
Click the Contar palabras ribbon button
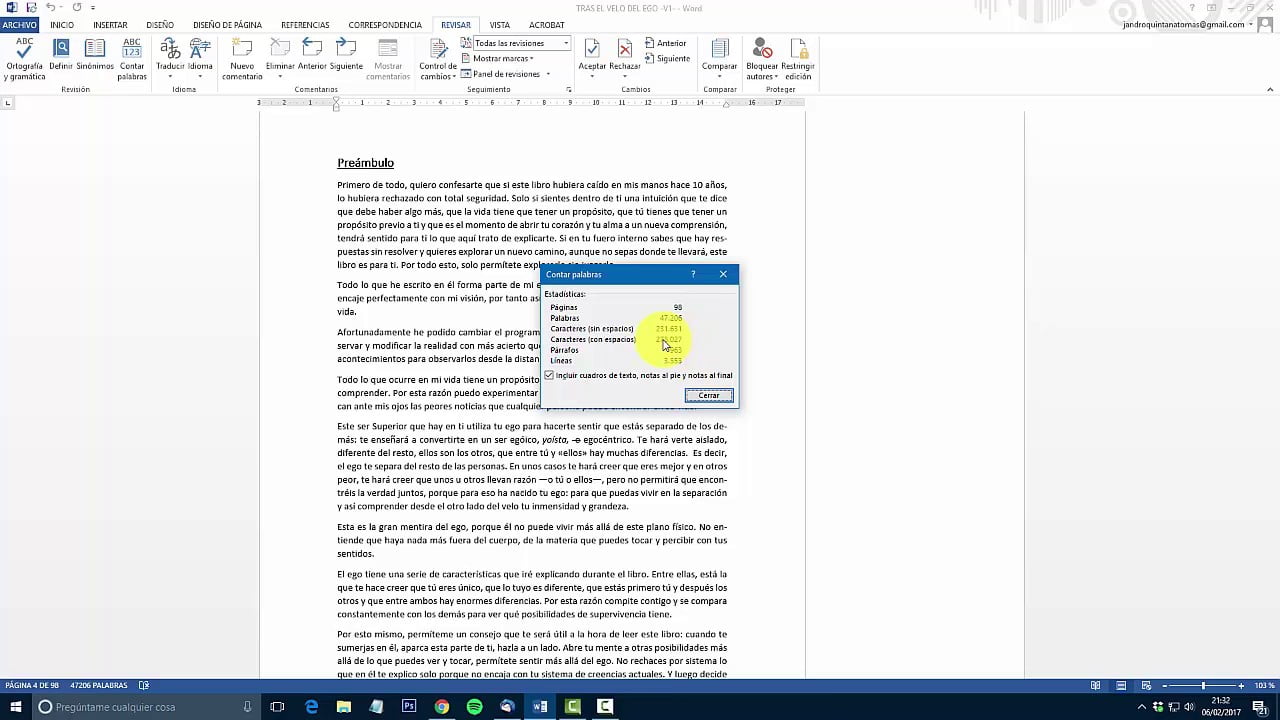(x=132, y=60)
